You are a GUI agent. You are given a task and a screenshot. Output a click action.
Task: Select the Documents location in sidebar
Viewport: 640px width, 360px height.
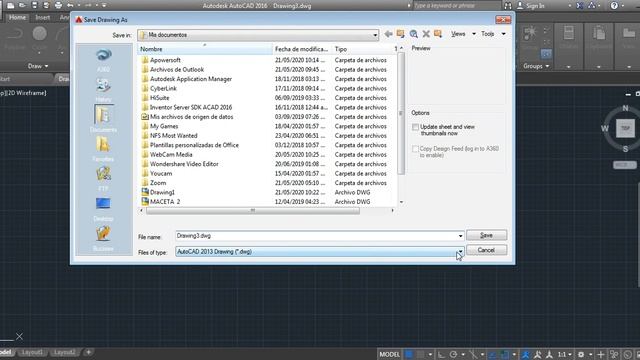pos(103,119)
